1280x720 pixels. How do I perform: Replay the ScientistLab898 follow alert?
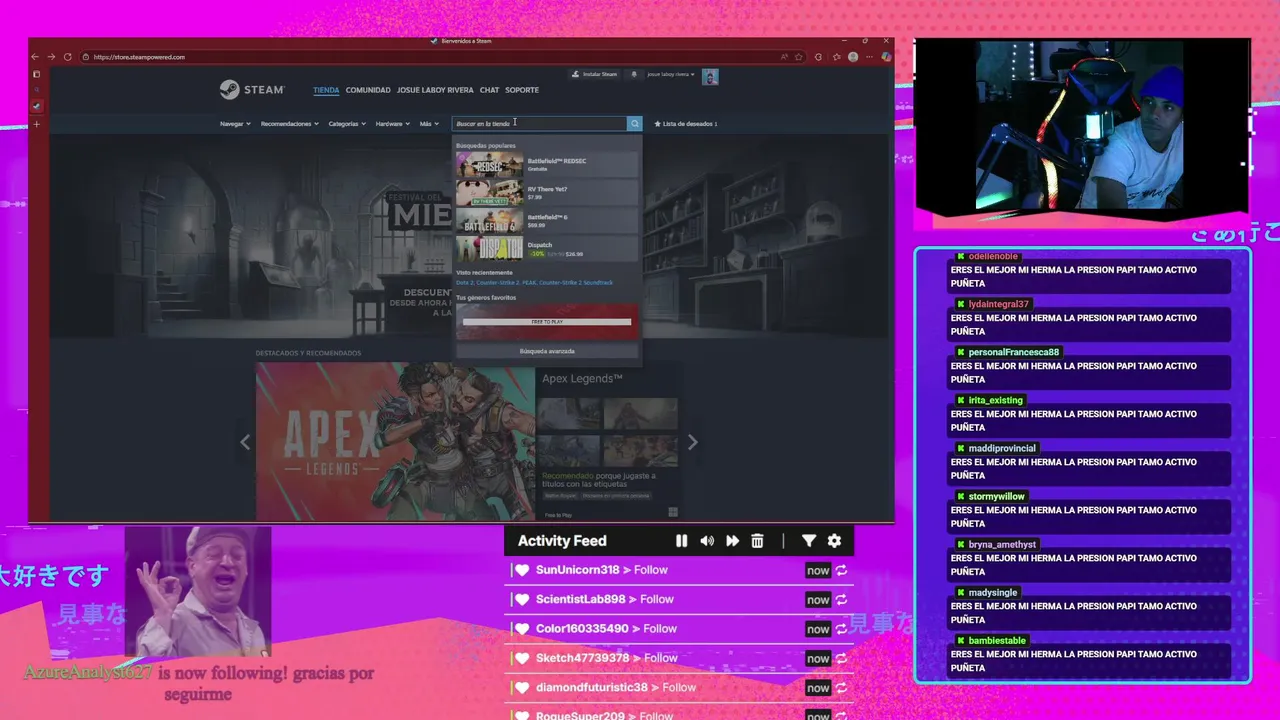click(842, 599)
